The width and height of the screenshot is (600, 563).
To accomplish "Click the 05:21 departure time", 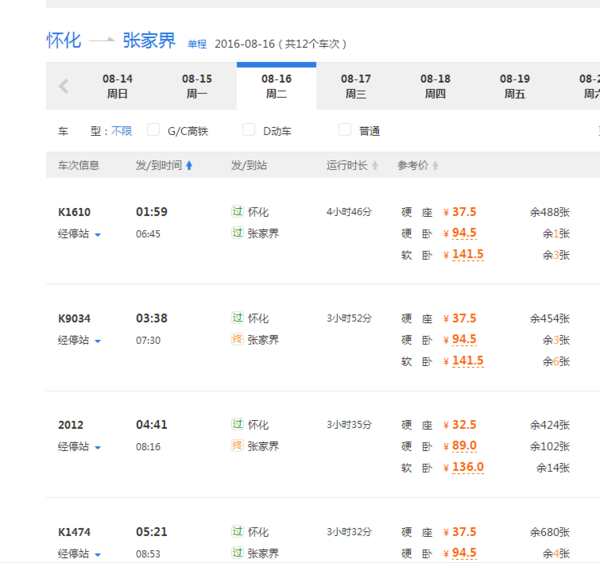I will [x=152, y=532].
